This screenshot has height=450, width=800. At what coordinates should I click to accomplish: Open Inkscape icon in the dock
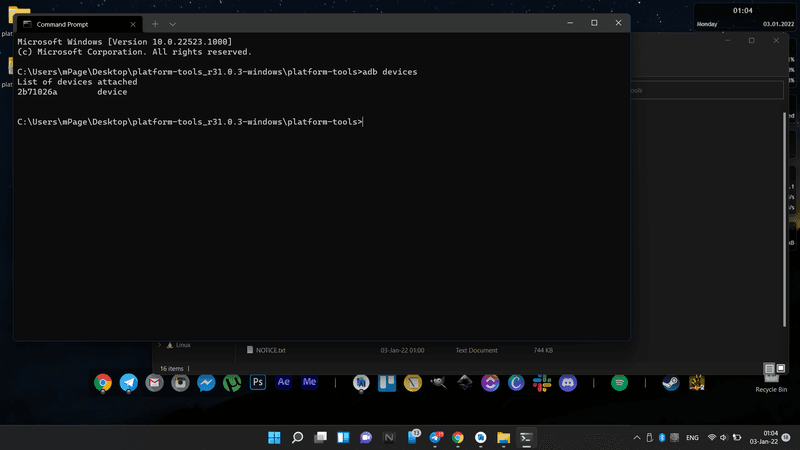pos(464,383)
